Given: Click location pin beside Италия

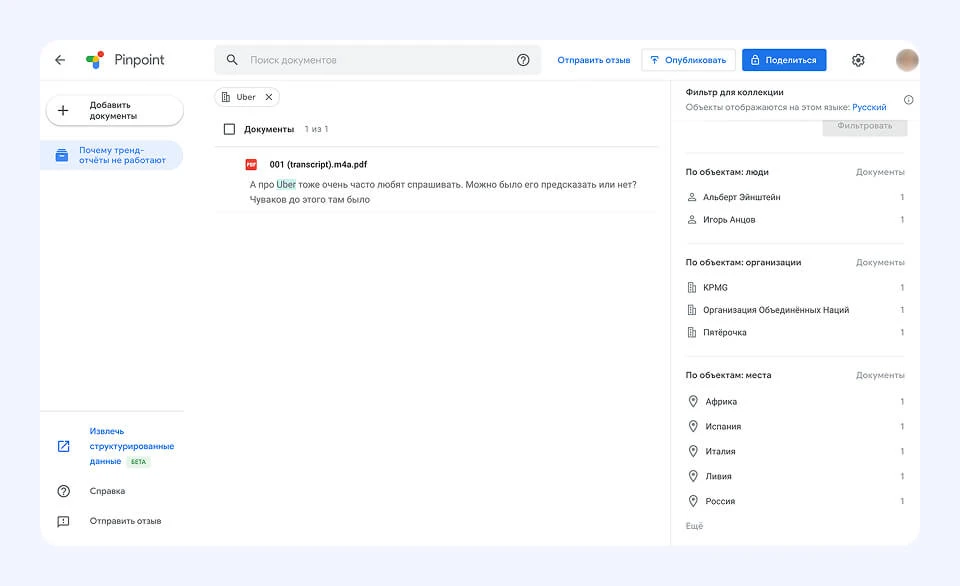Looking at the screenshot, I should tap(693, 451).
